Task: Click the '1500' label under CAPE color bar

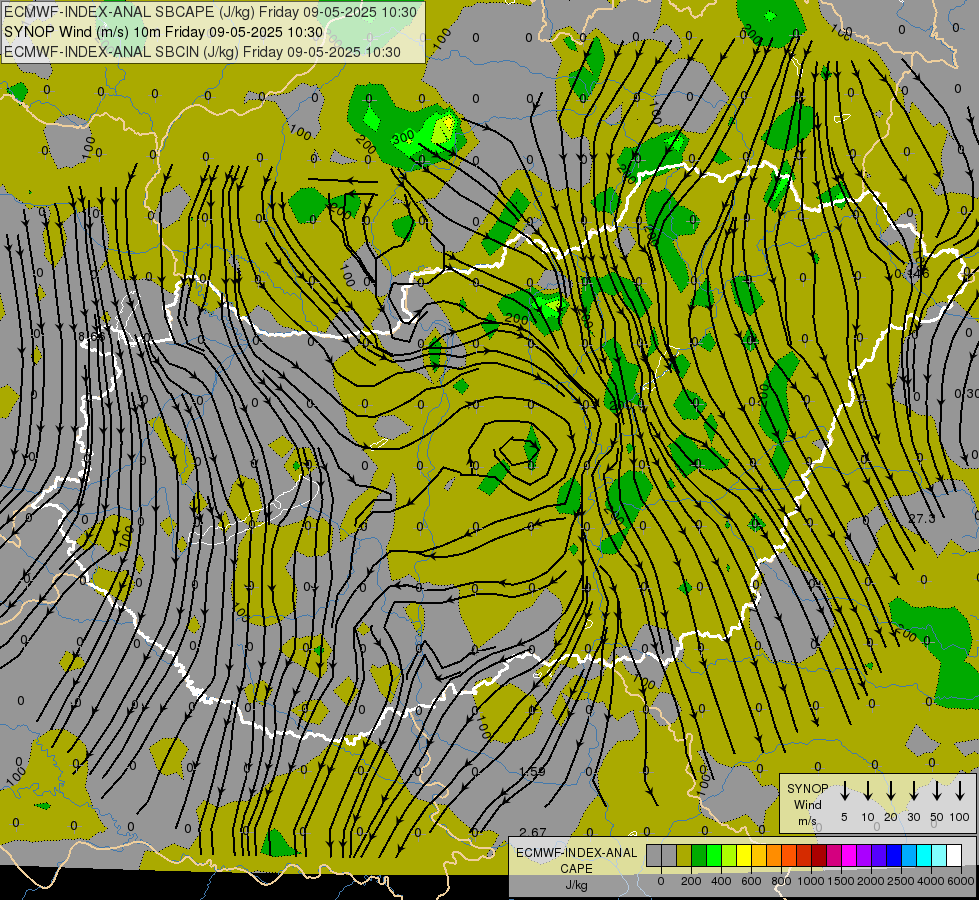Action: pos(841,881)
